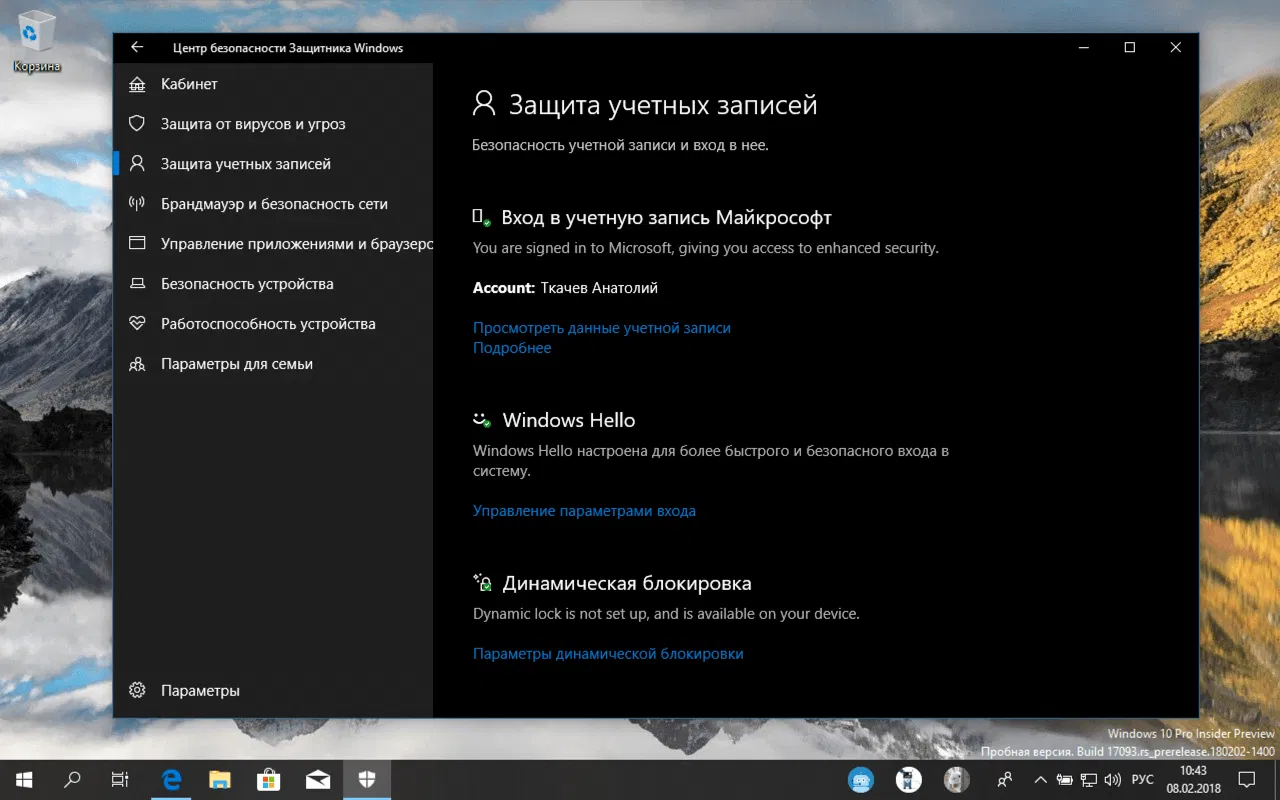Screen dimensions: 1280x800
Task: Launch Microsoft Edge from the taskbar
Action: [x=172, y=779]
